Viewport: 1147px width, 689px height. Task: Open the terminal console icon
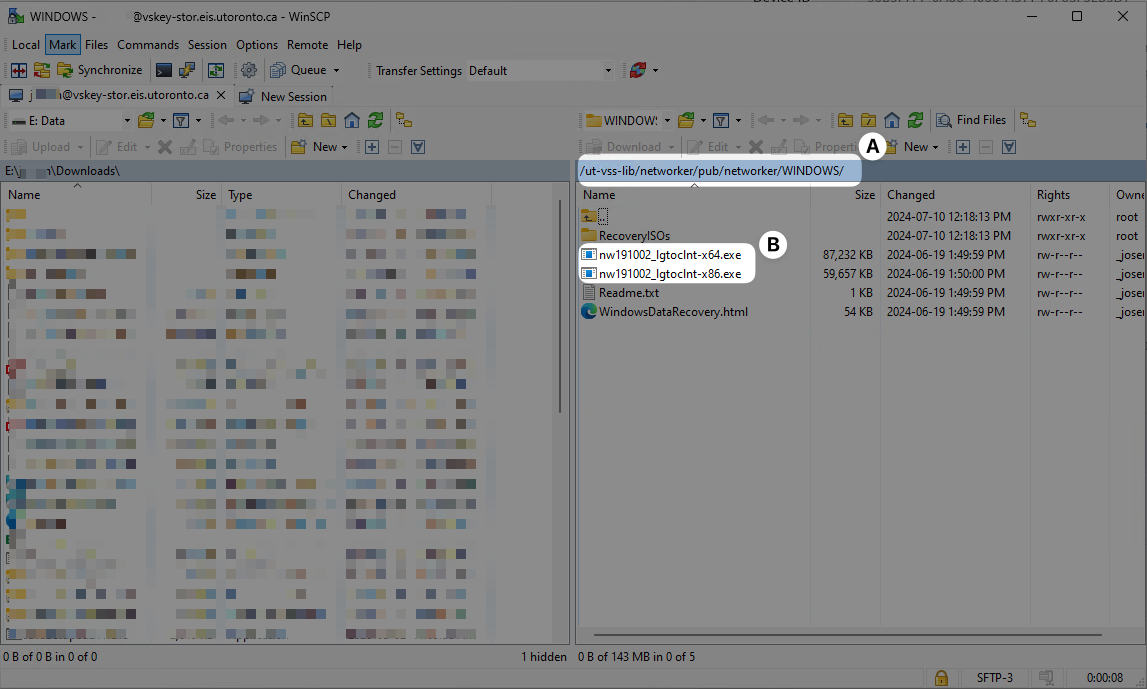(164, 70)
